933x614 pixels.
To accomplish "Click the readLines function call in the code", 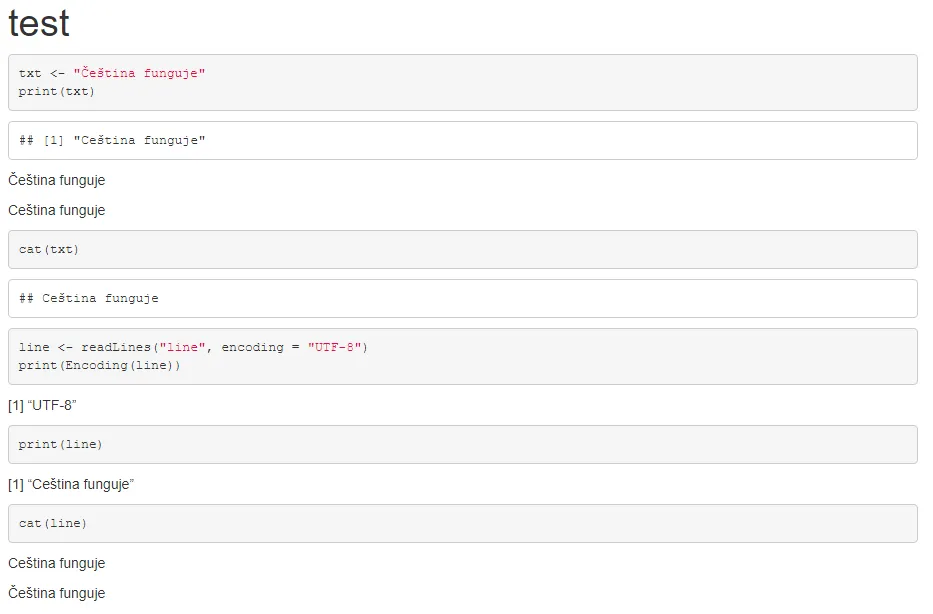I will coord(109,348).
